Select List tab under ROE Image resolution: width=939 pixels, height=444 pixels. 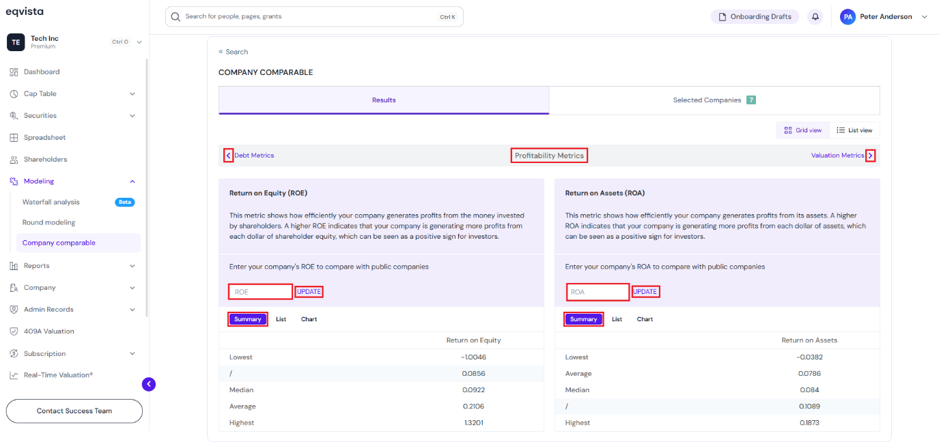(281, 319)
